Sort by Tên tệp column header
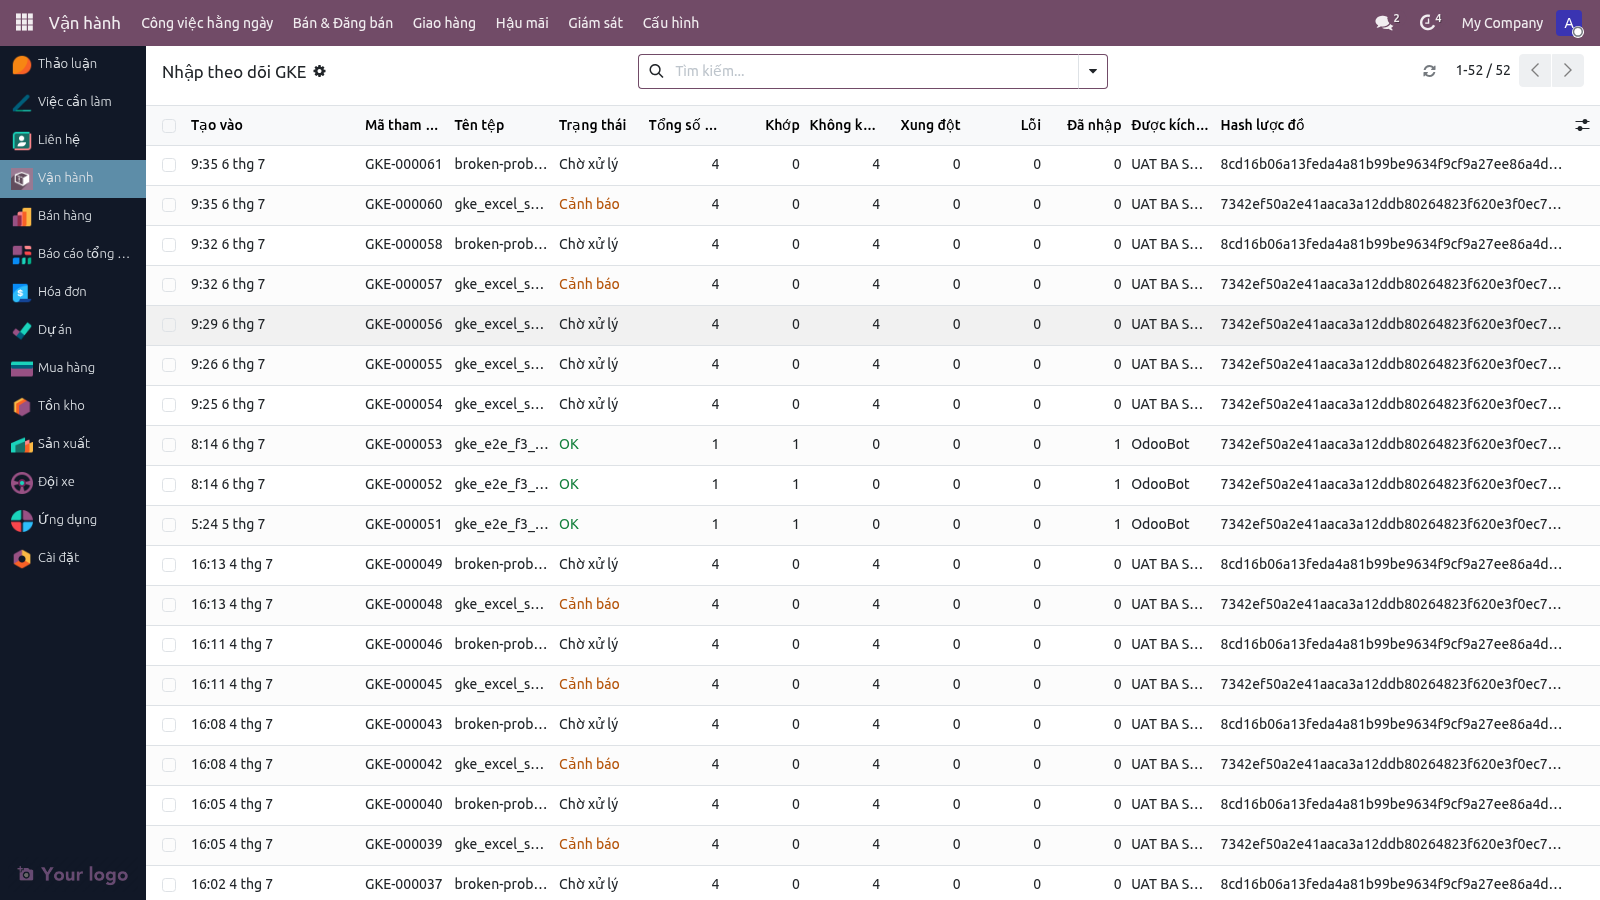Image resolution: width=1600 pixels, height=900 pixels. click(x=479, y=125)
